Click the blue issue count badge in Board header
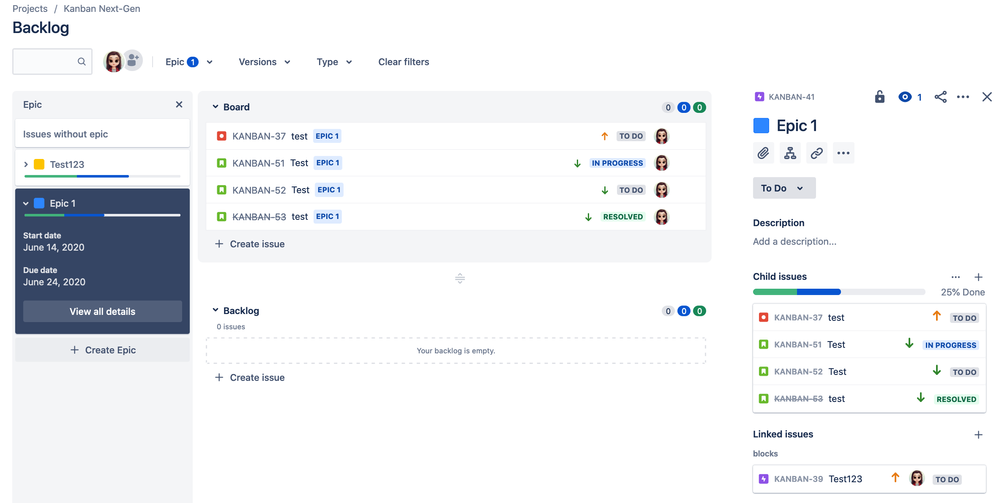This screenshot has height=503, width=999. coord(684,107)
